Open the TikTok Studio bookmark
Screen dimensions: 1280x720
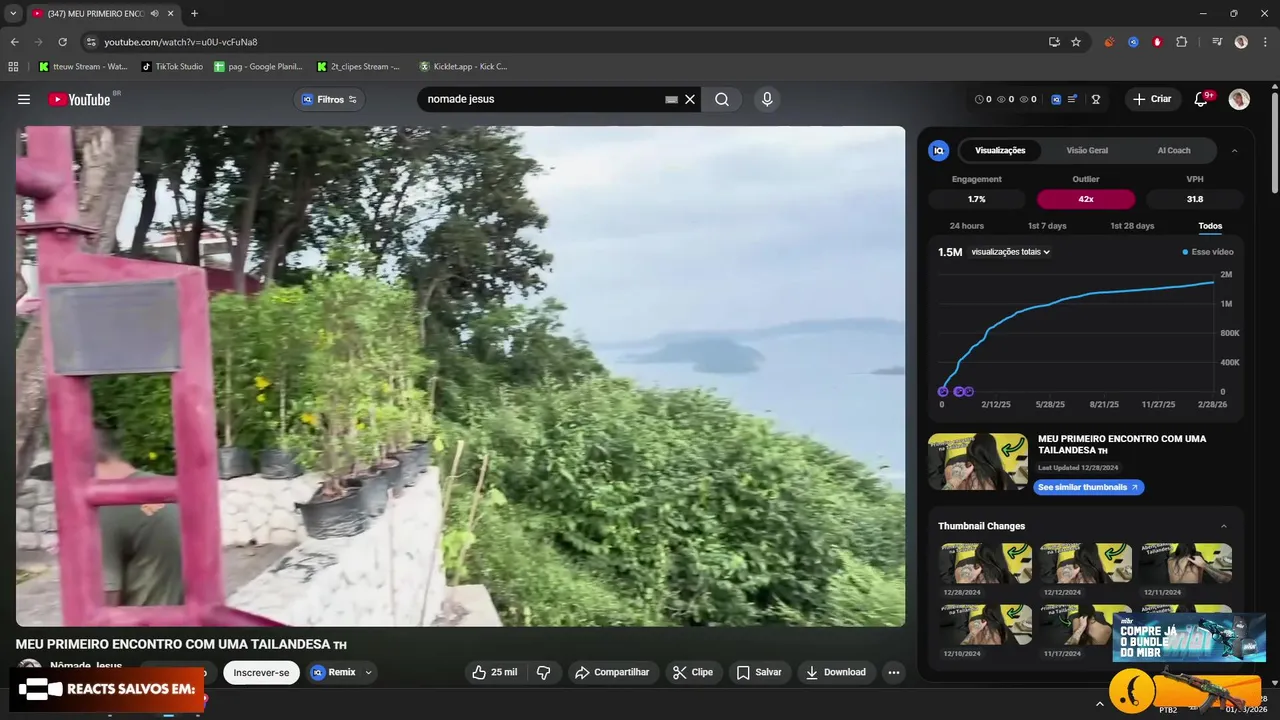[172, 67]
